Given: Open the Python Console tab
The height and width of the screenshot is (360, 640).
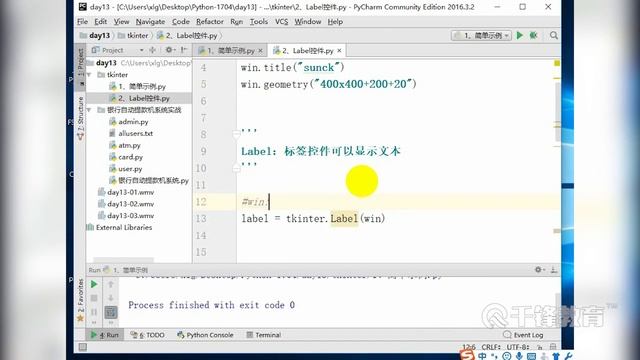Looking at the screenshot, I should 205,335.
